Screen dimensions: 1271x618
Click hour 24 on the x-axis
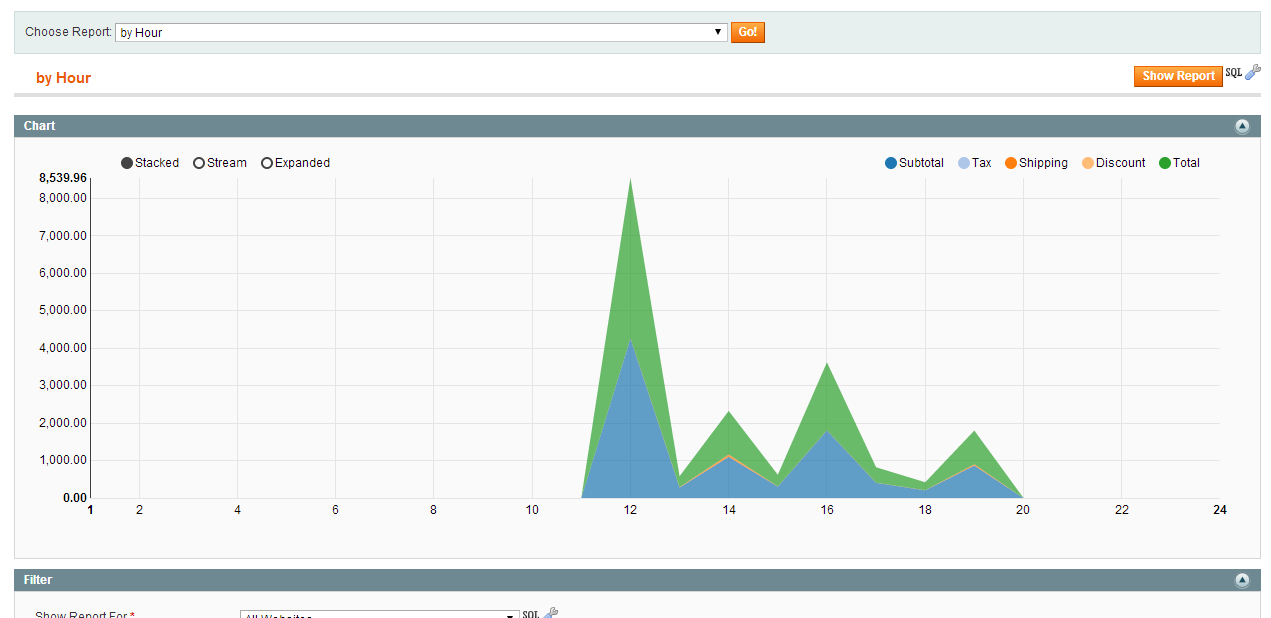tap(1220, 510)
